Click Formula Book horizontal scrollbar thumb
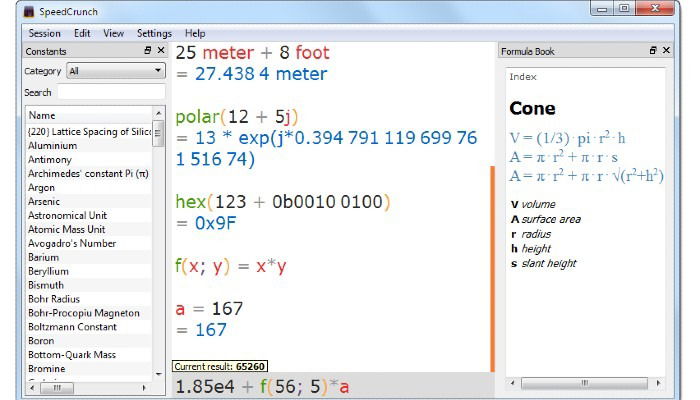The image size is (700, 400). 584,383
